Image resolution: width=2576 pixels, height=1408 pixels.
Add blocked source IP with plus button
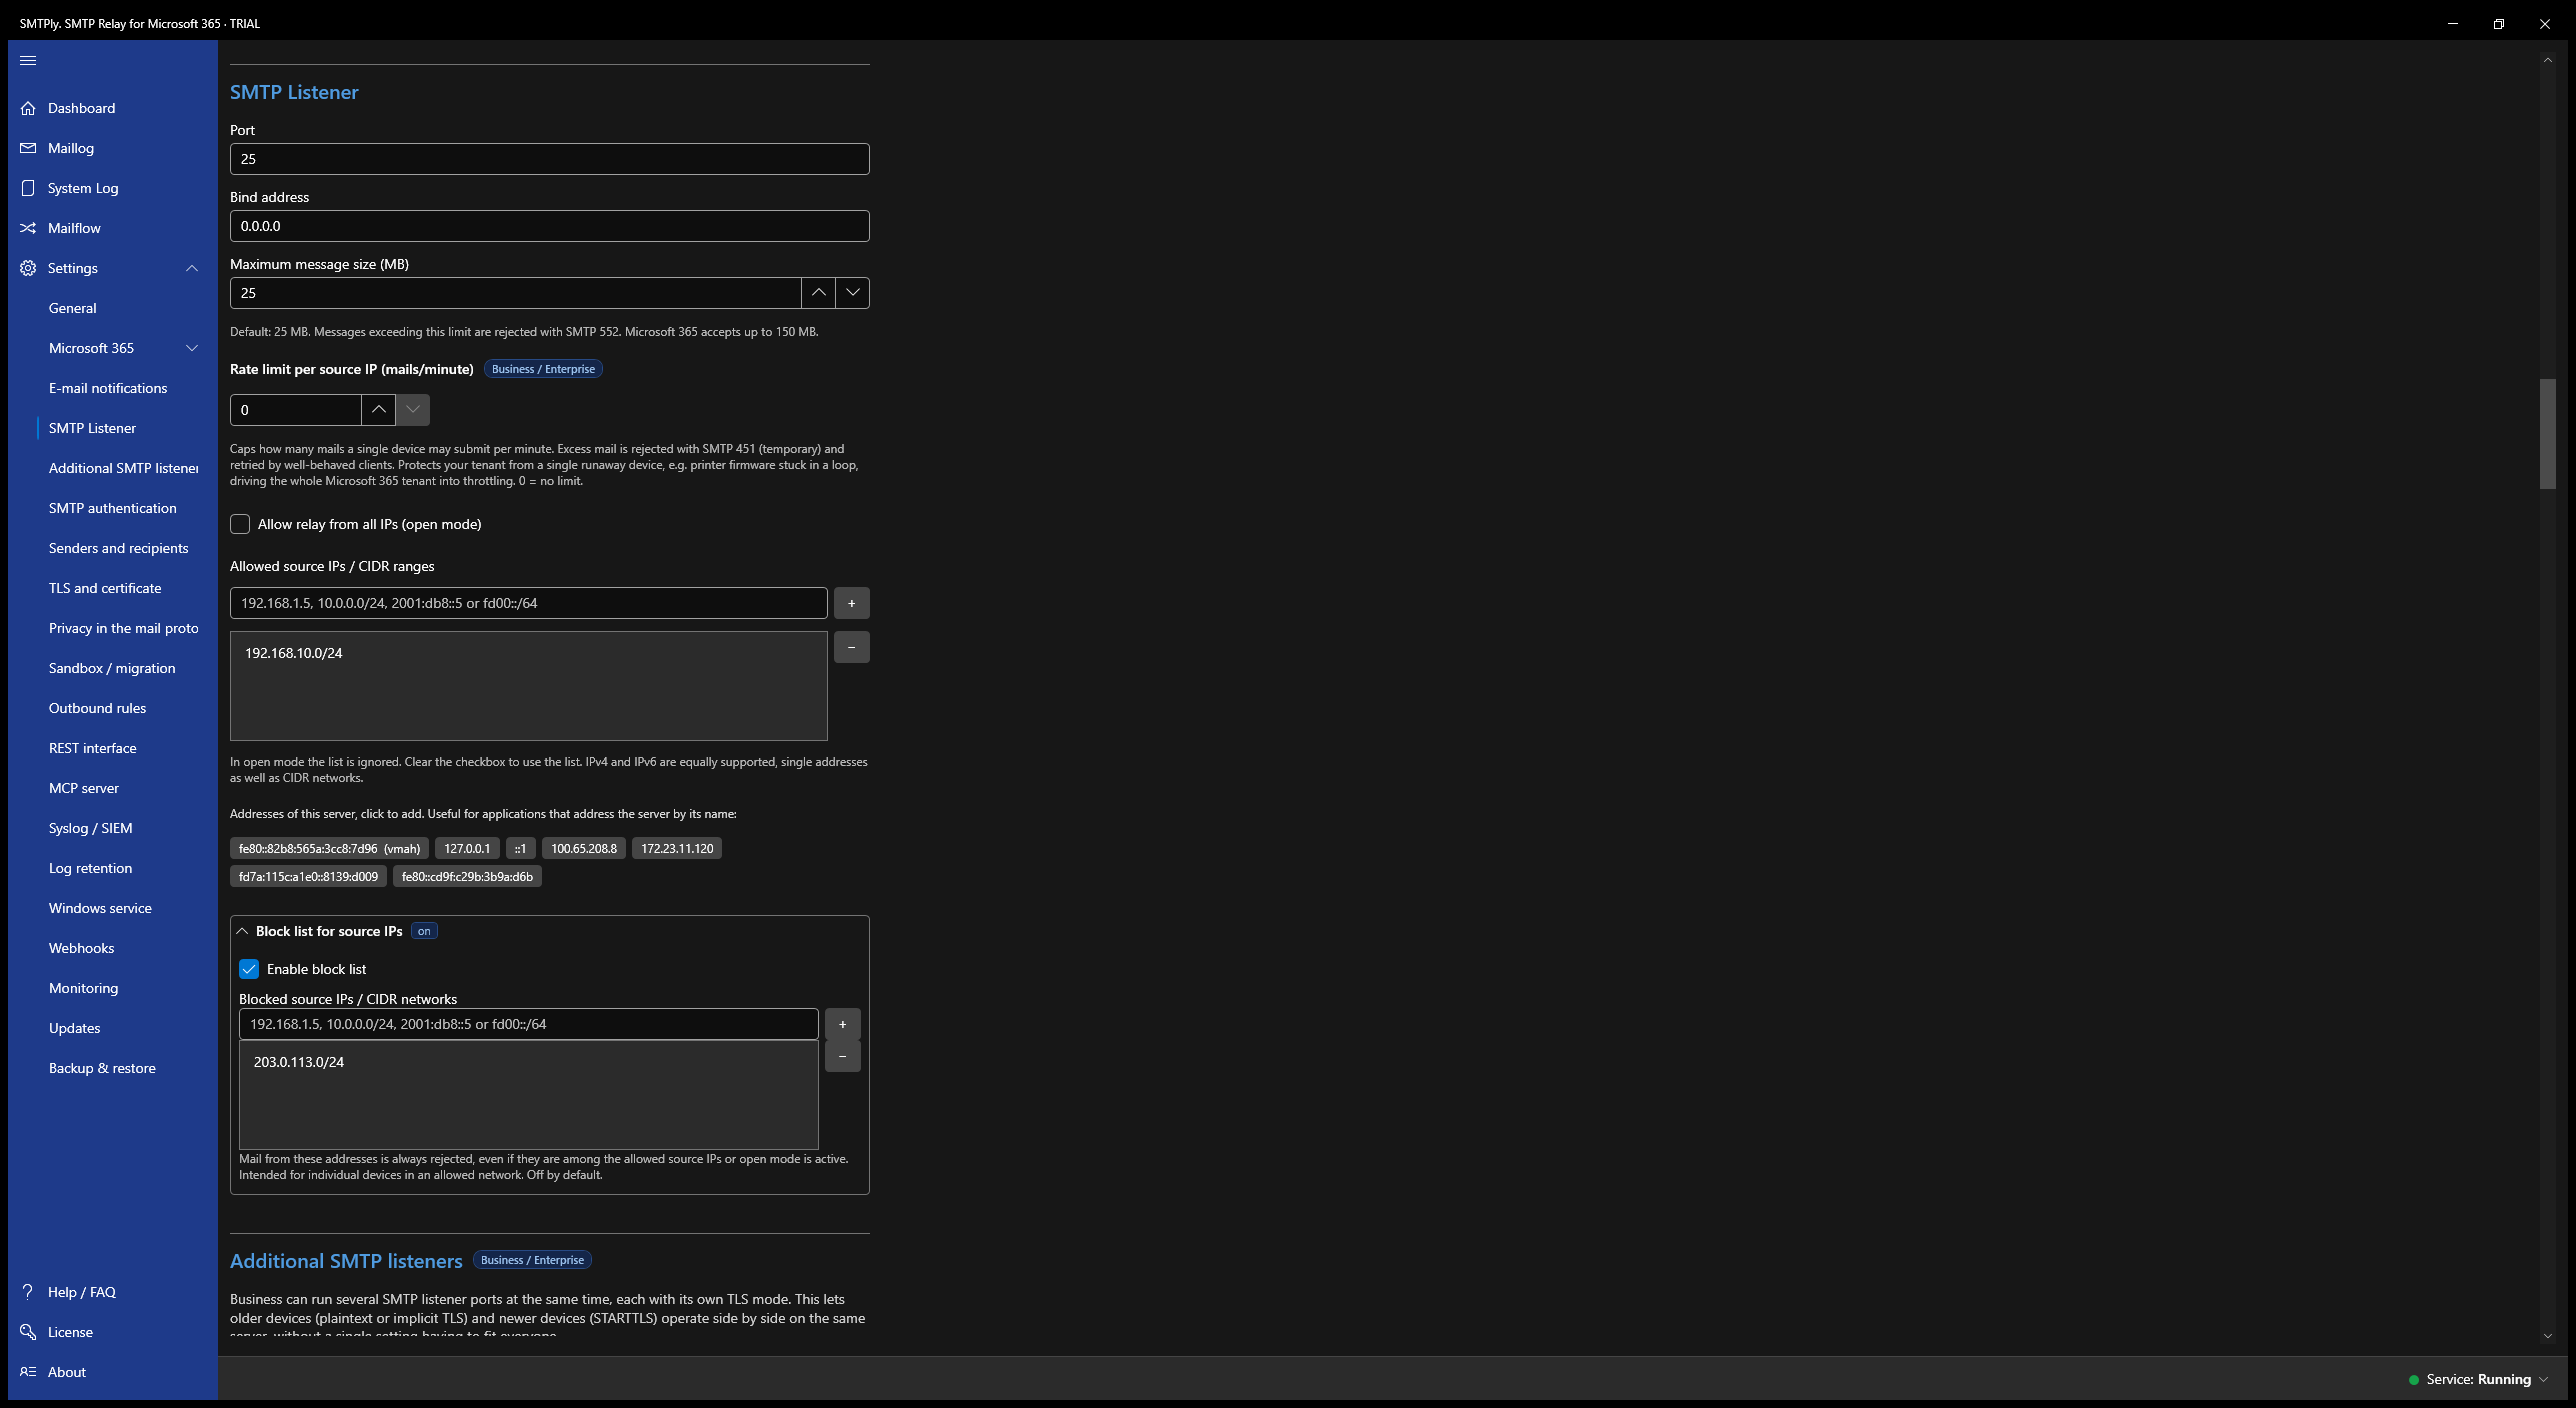(842, 1024)
